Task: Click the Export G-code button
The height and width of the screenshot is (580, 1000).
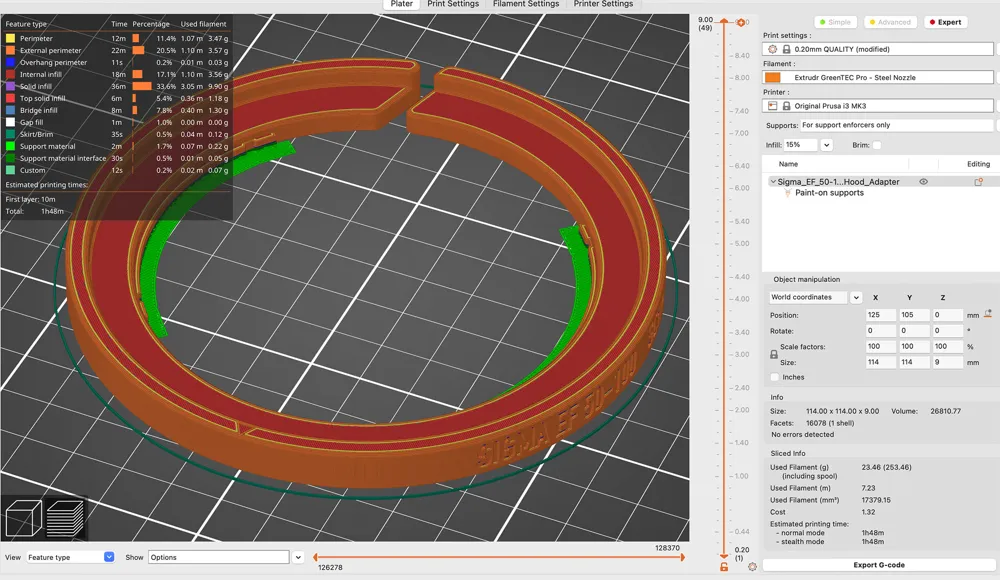Action: coord(878,565)
